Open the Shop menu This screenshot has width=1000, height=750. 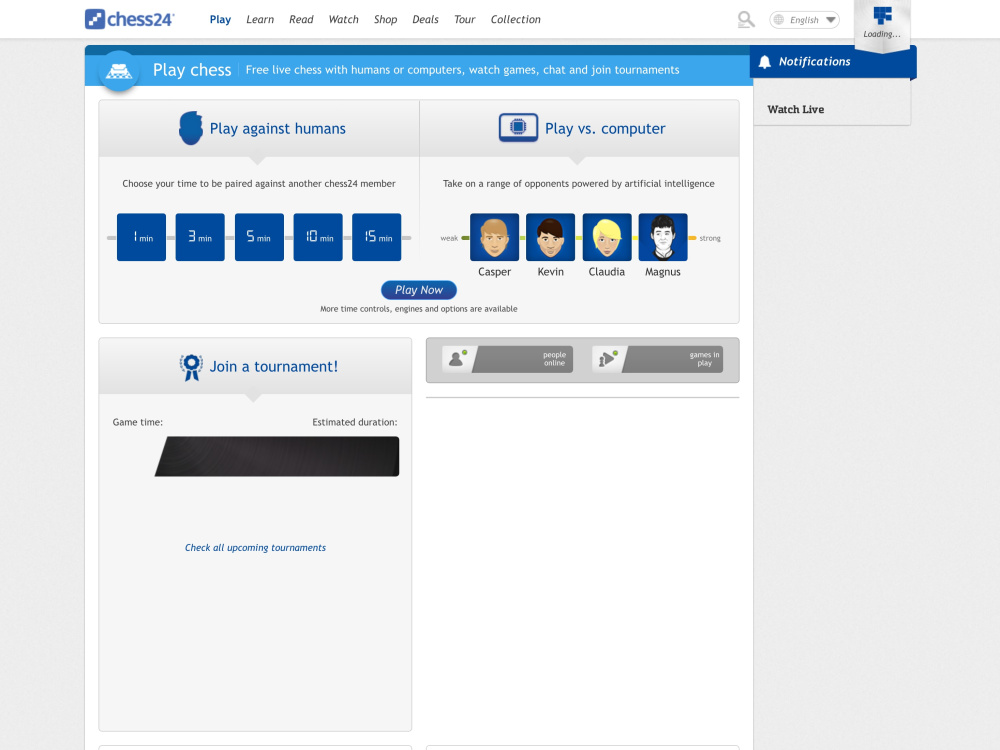pos(385,20)
